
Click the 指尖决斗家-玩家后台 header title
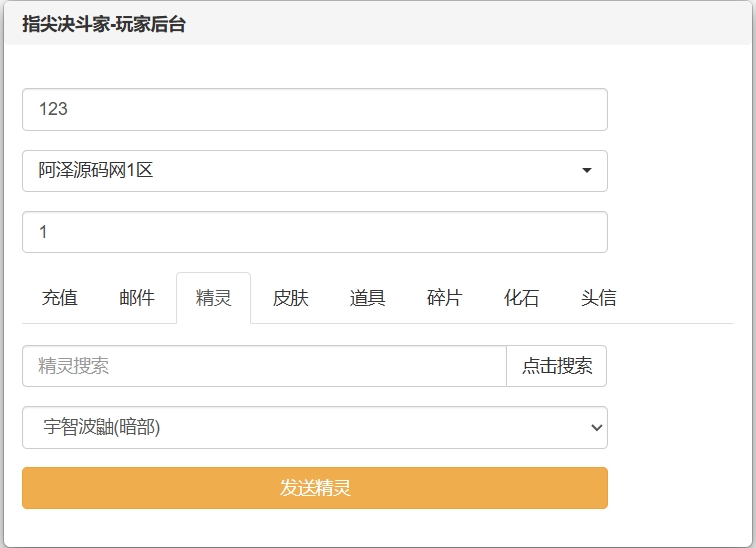coord(104,25)
